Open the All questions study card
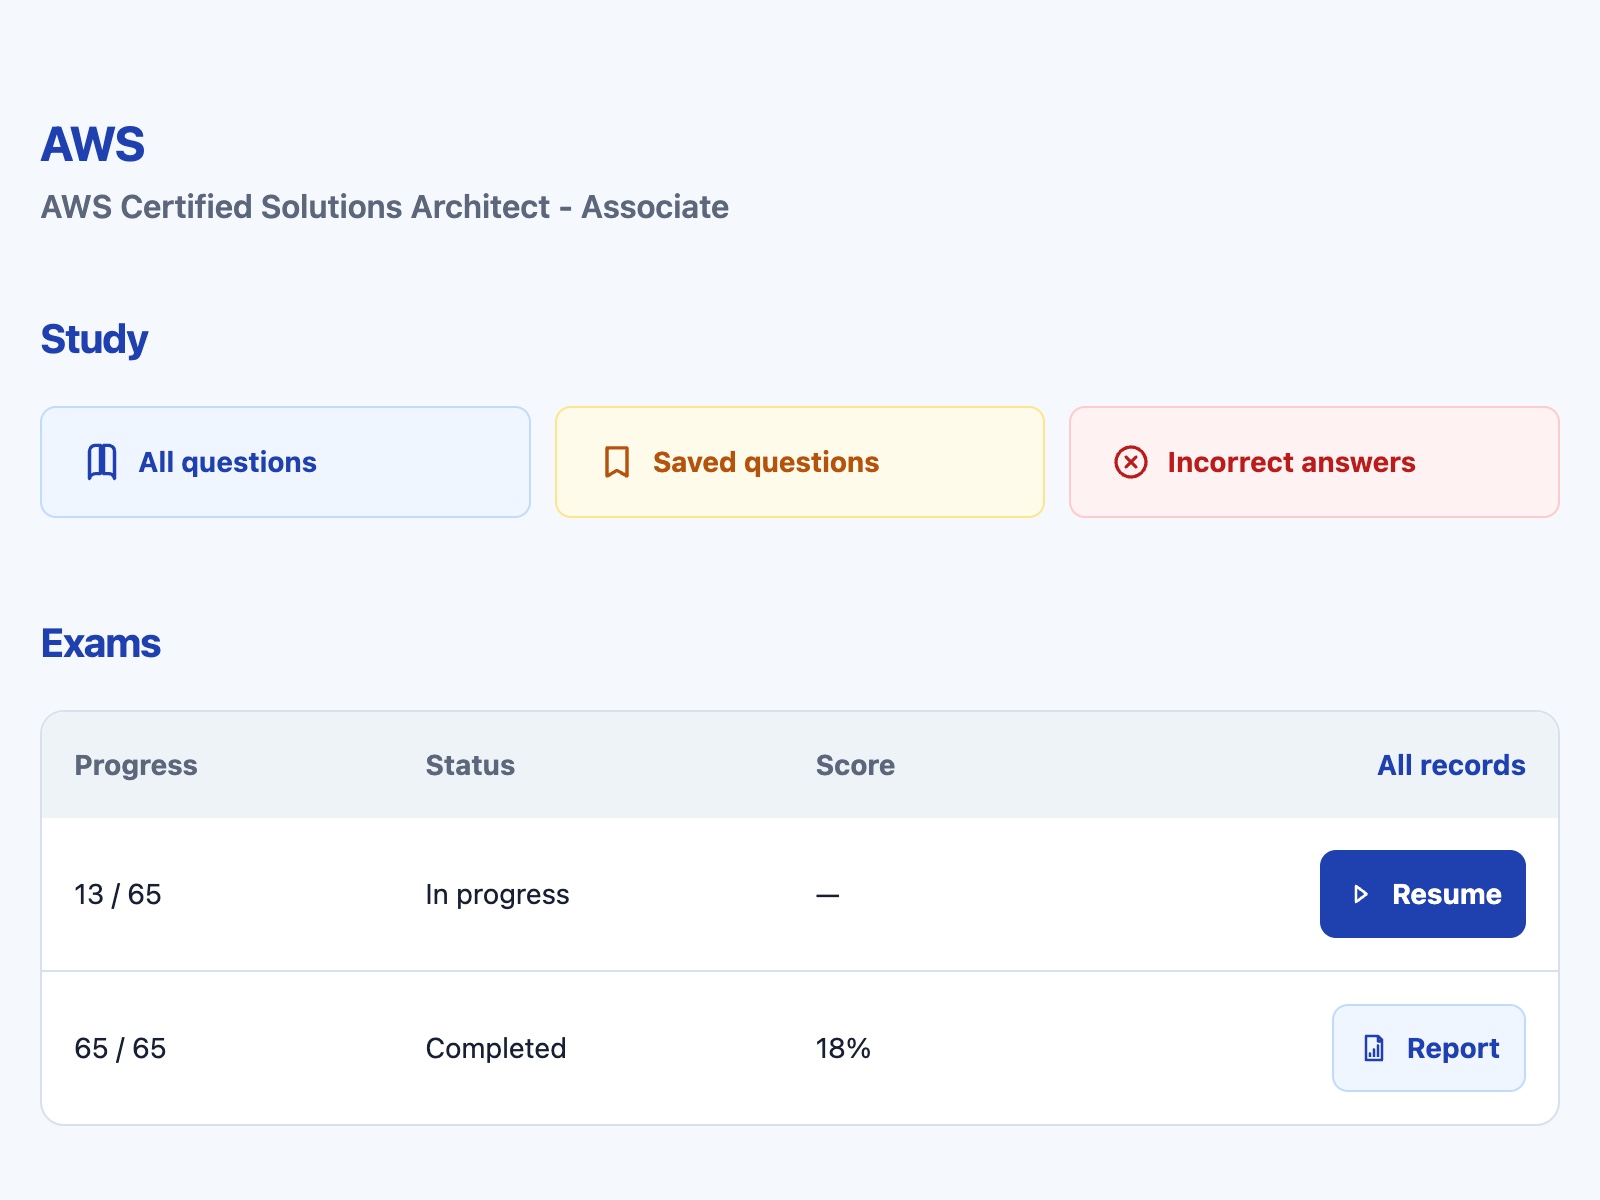The width and height of the screenshot is (1600, 1200). coord(285,462)
